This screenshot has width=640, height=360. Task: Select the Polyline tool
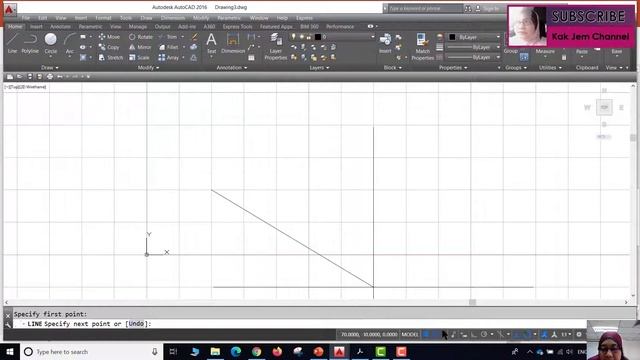point(30,43)
